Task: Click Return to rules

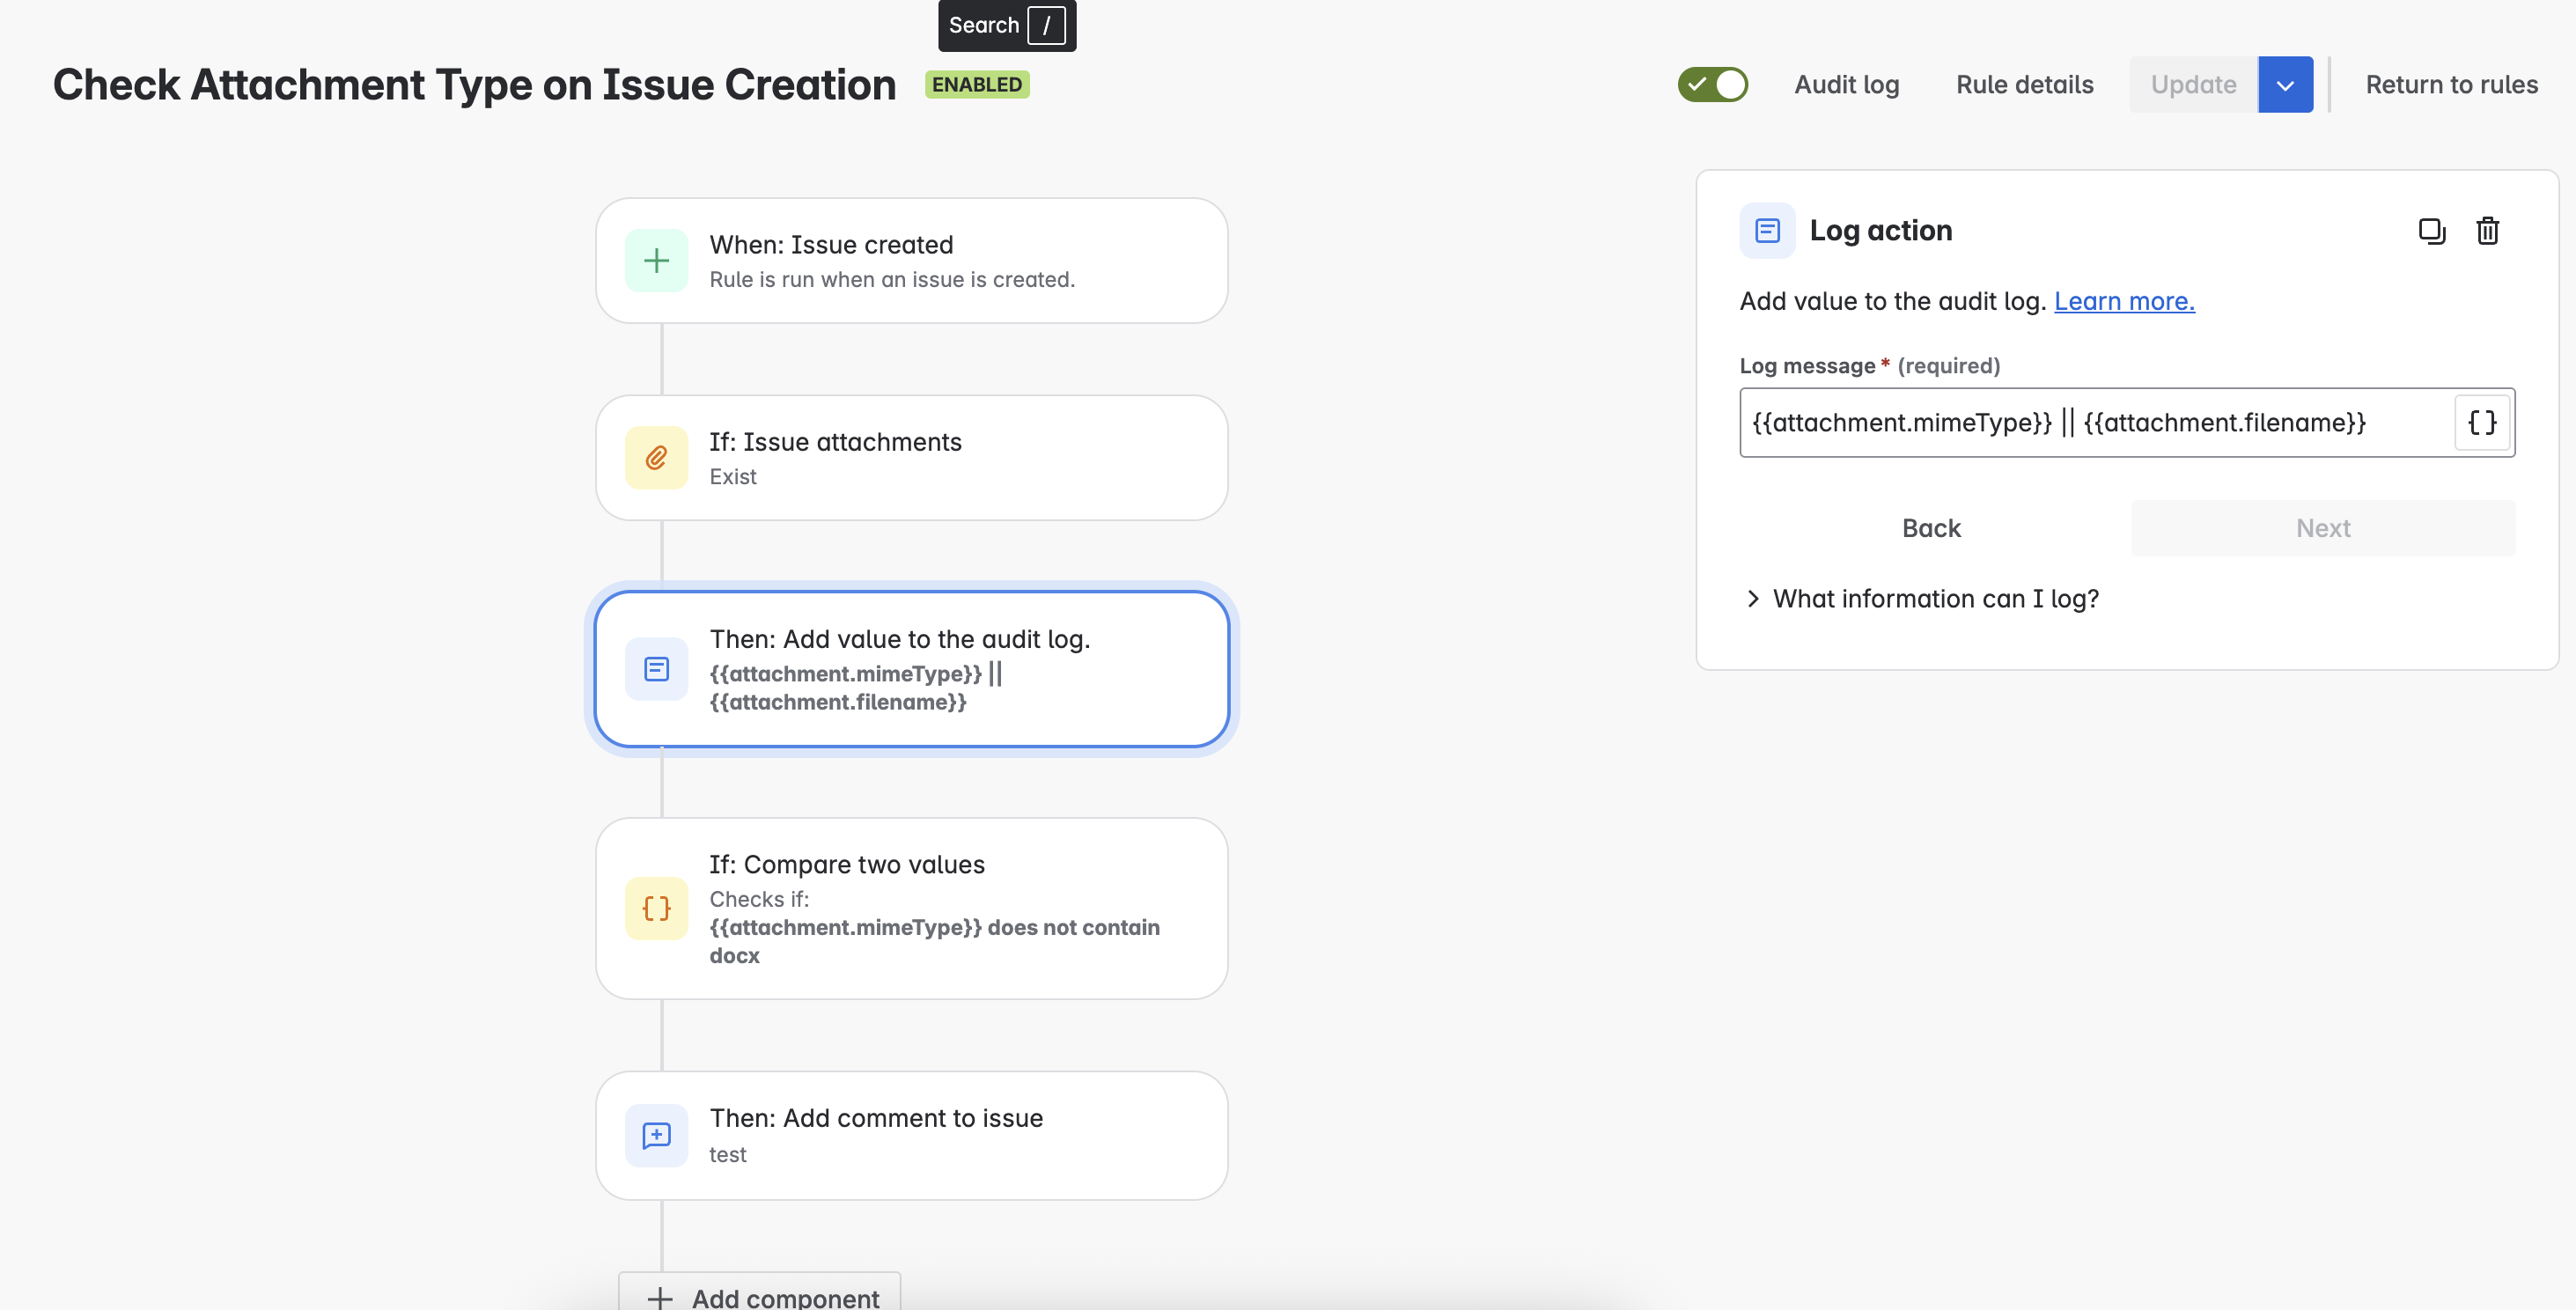Action: point(2451,84)
